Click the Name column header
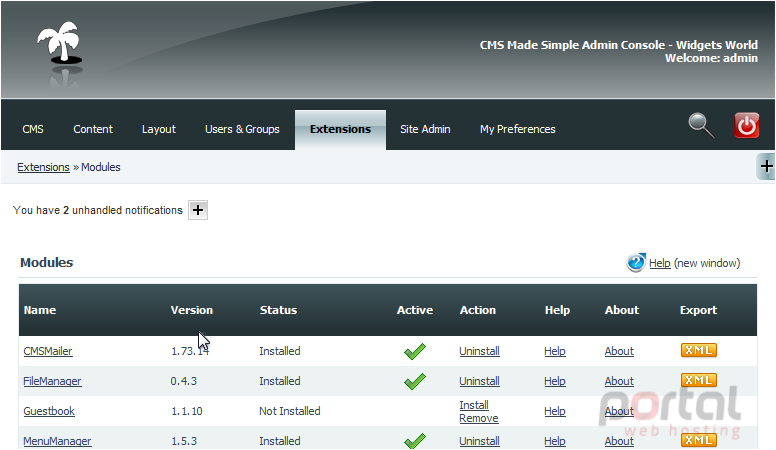The height and width of the screenshot is (450, 776). (x=40, y=310)
